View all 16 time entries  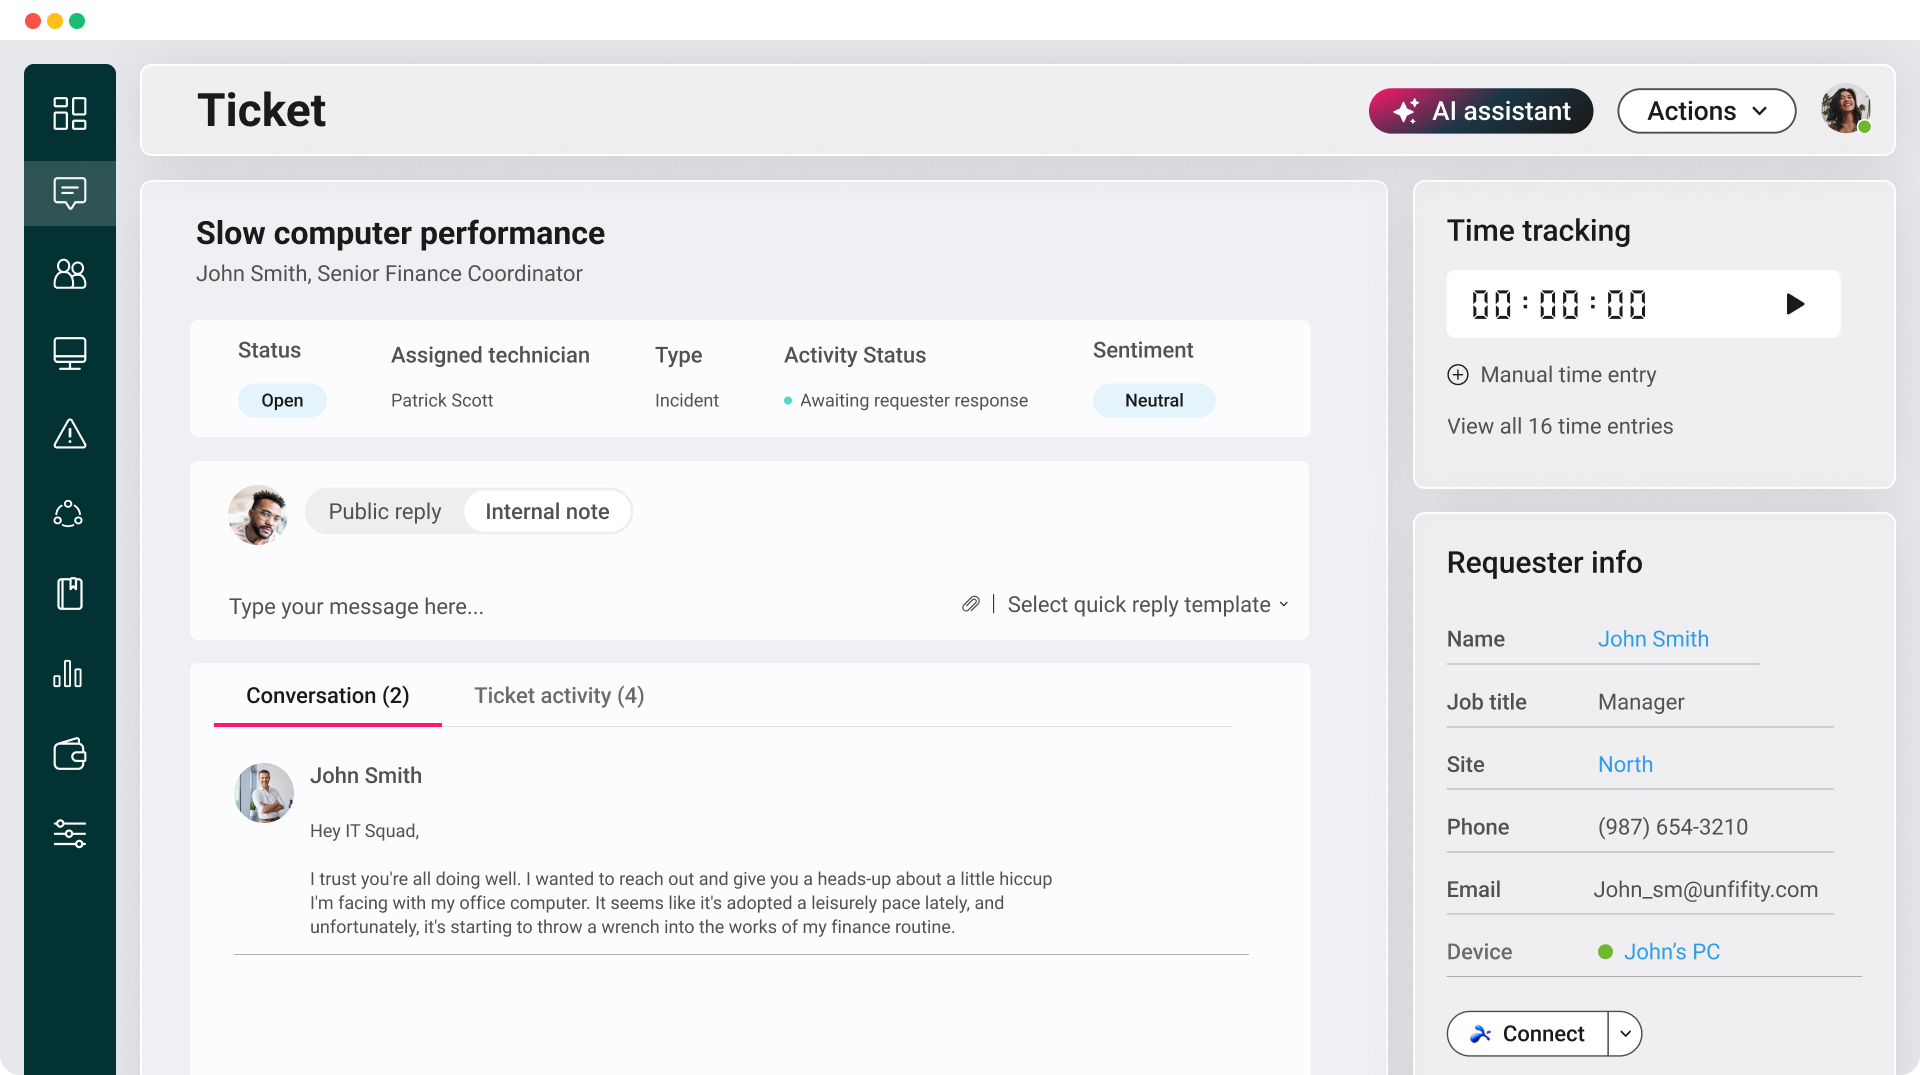coord(1559,425)
